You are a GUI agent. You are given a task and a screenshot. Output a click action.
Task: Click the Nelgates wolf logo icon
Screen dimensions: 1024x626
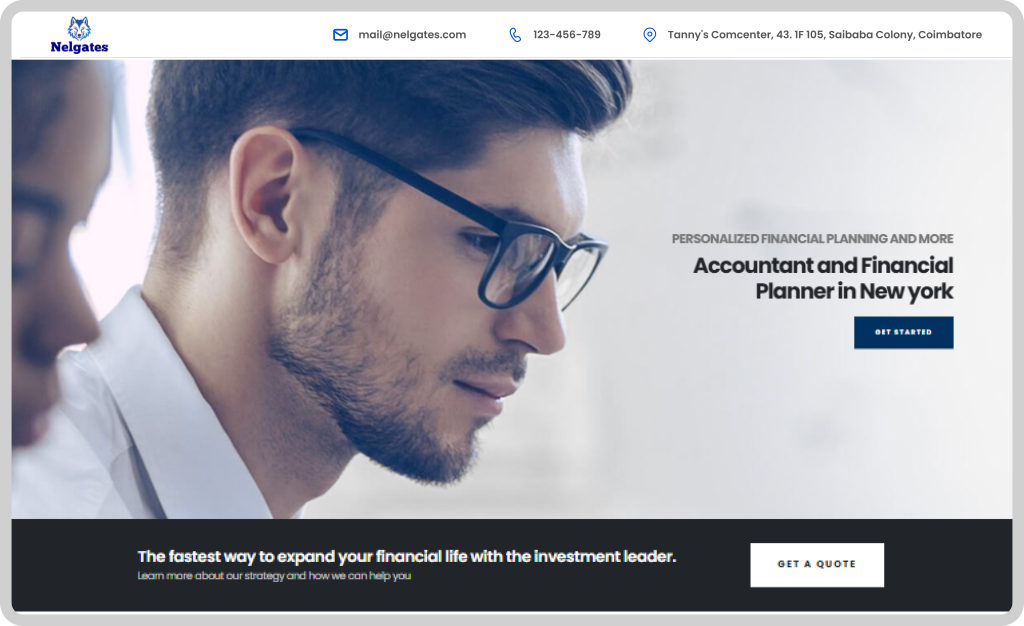[79, 28]
